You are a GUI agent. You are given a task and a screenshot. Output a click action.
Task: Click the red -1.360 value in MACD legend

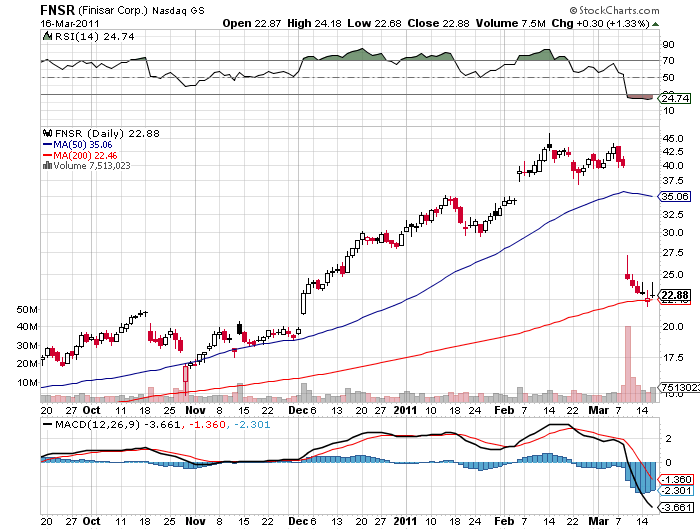tap(207, 425)
